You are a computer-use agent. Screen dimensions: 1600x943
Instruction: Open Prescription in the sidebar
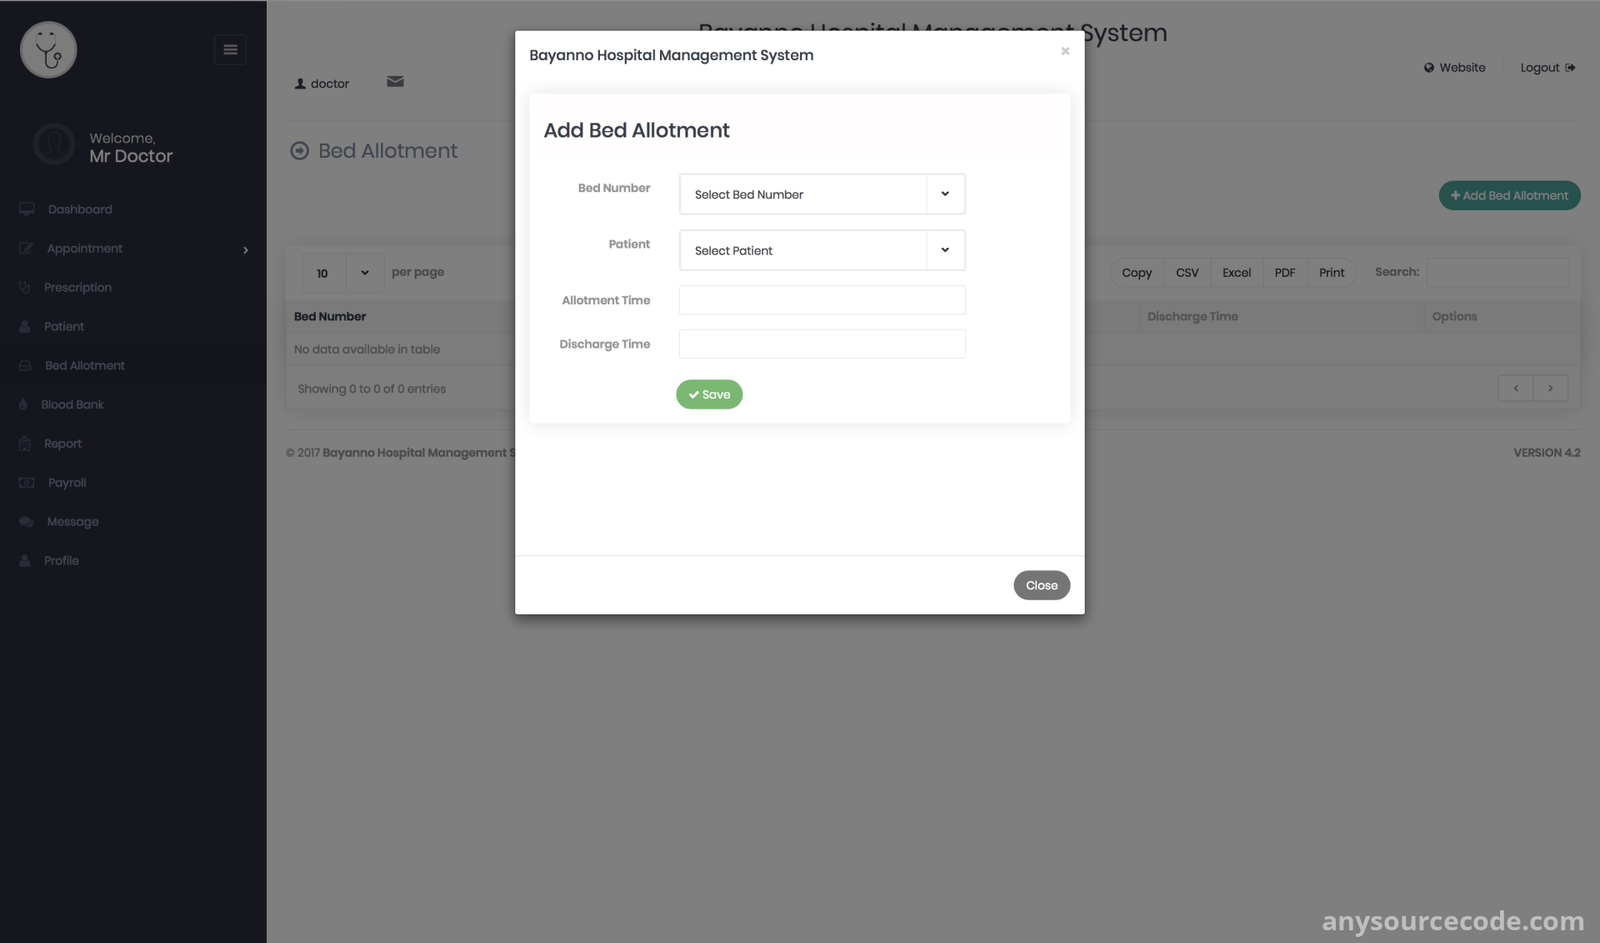click(78, 287)
